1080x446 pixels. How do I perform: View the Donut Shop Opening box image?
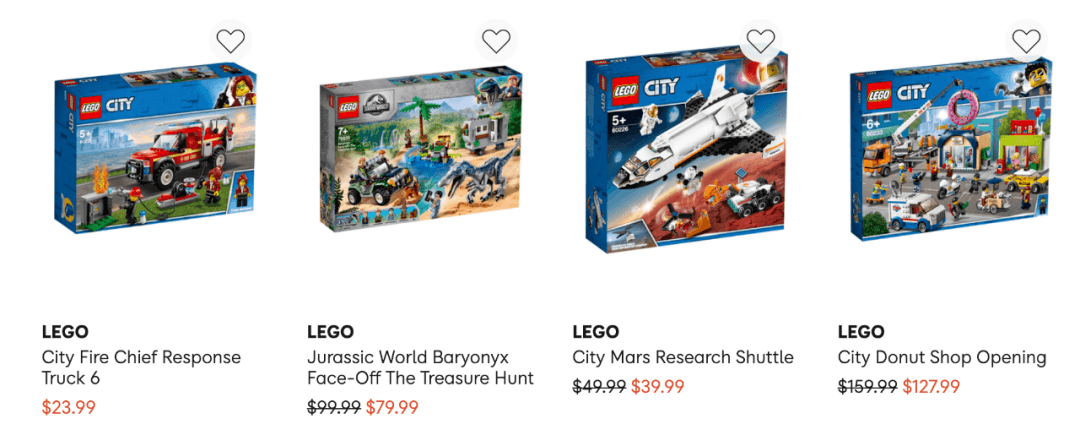tap(952, 149)
